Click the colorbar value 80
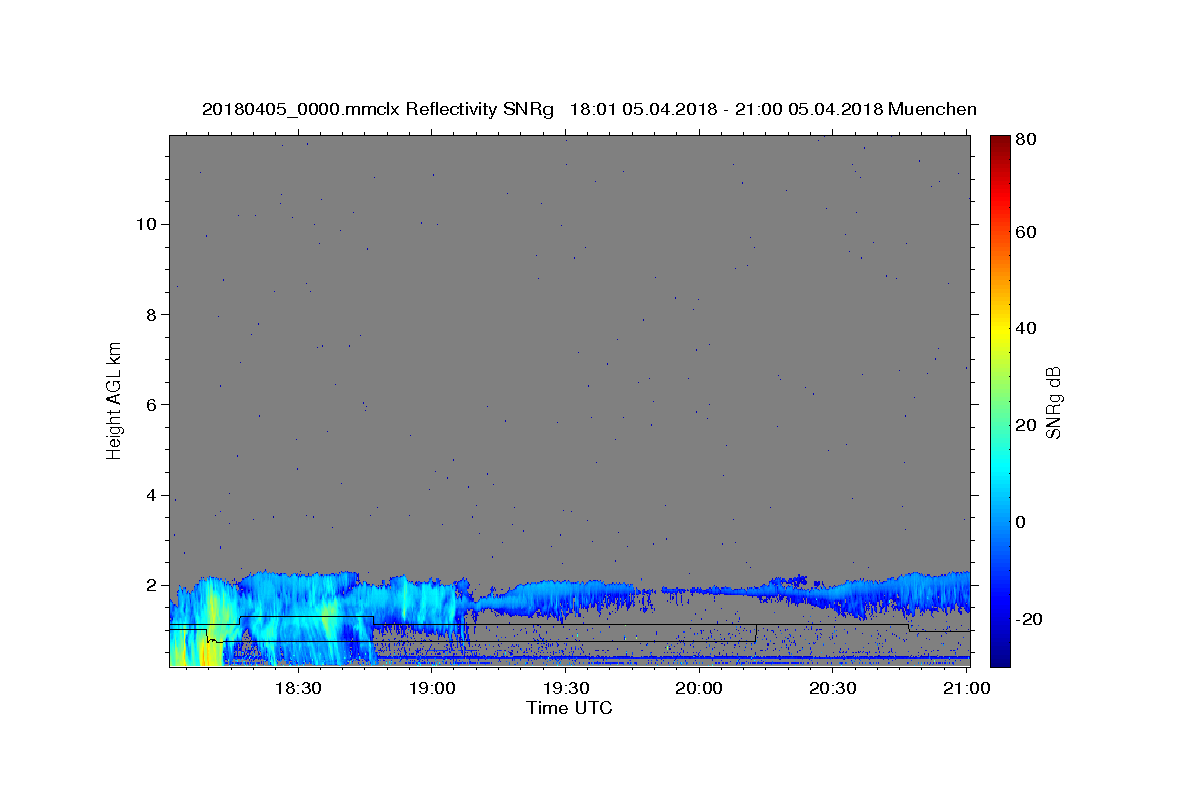This screenshot has width=1200, height=800. tap(1025, 140)
